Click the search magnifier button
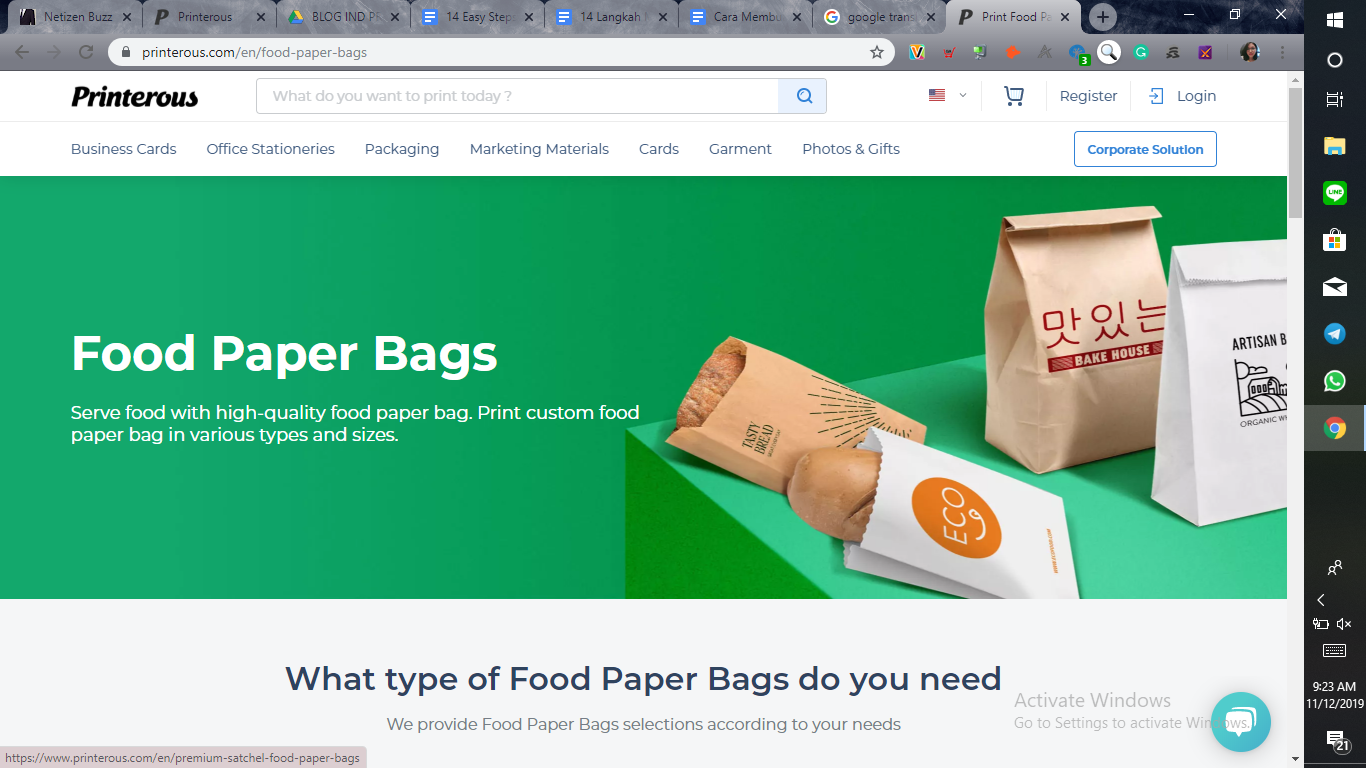Viewport: 1366px width, 768px height. pyautogui.click(x=803, y=96)
